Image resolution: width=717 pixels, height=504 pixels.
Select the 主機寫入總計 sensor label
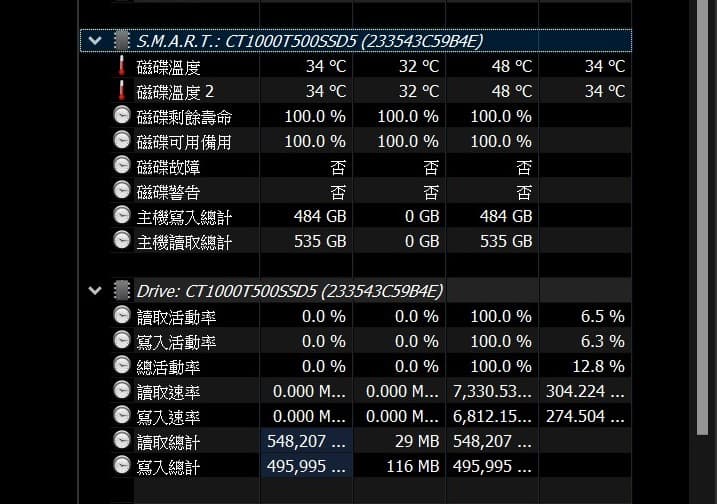tap(184, 217)
